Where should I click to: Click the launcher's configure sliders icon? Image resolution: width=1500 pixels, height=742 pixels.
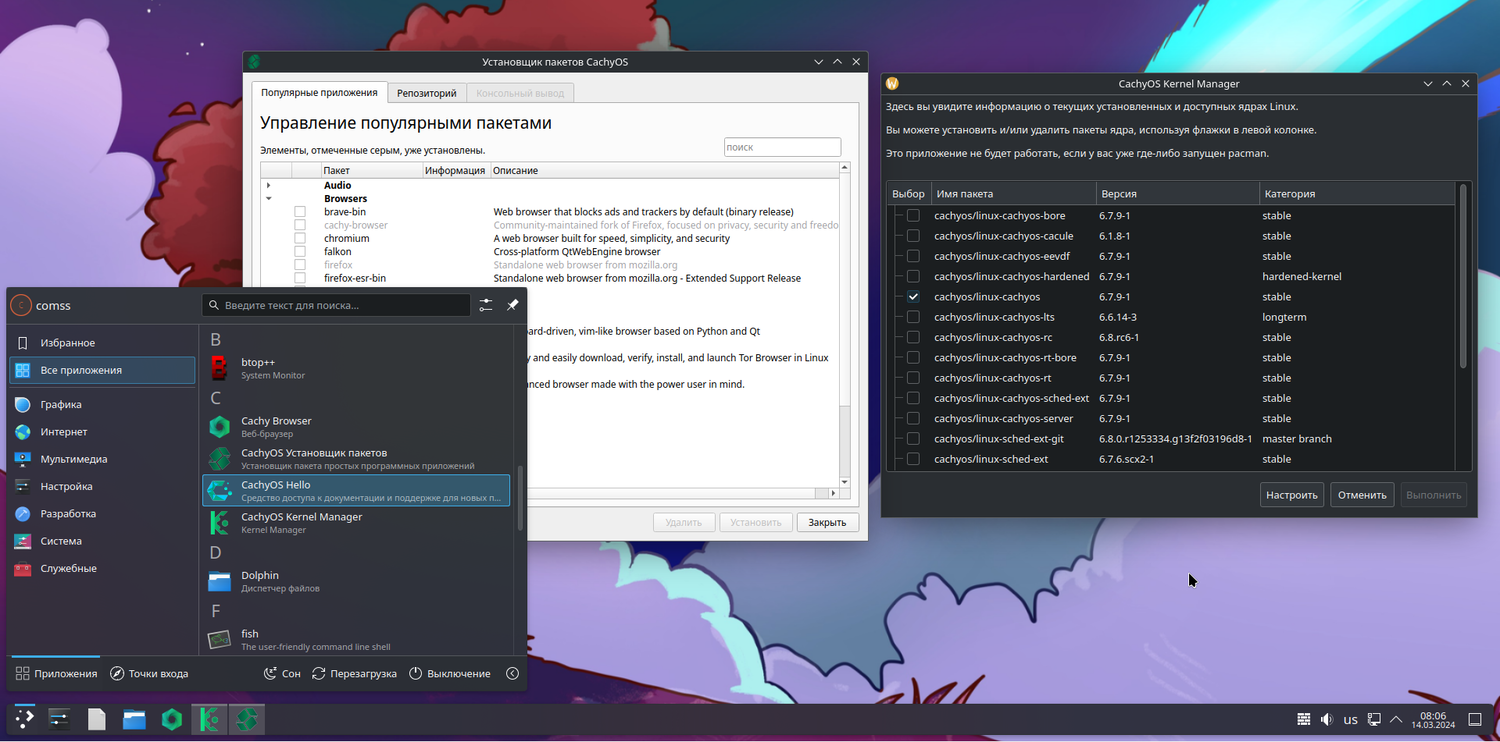click(x=486, y=305)
